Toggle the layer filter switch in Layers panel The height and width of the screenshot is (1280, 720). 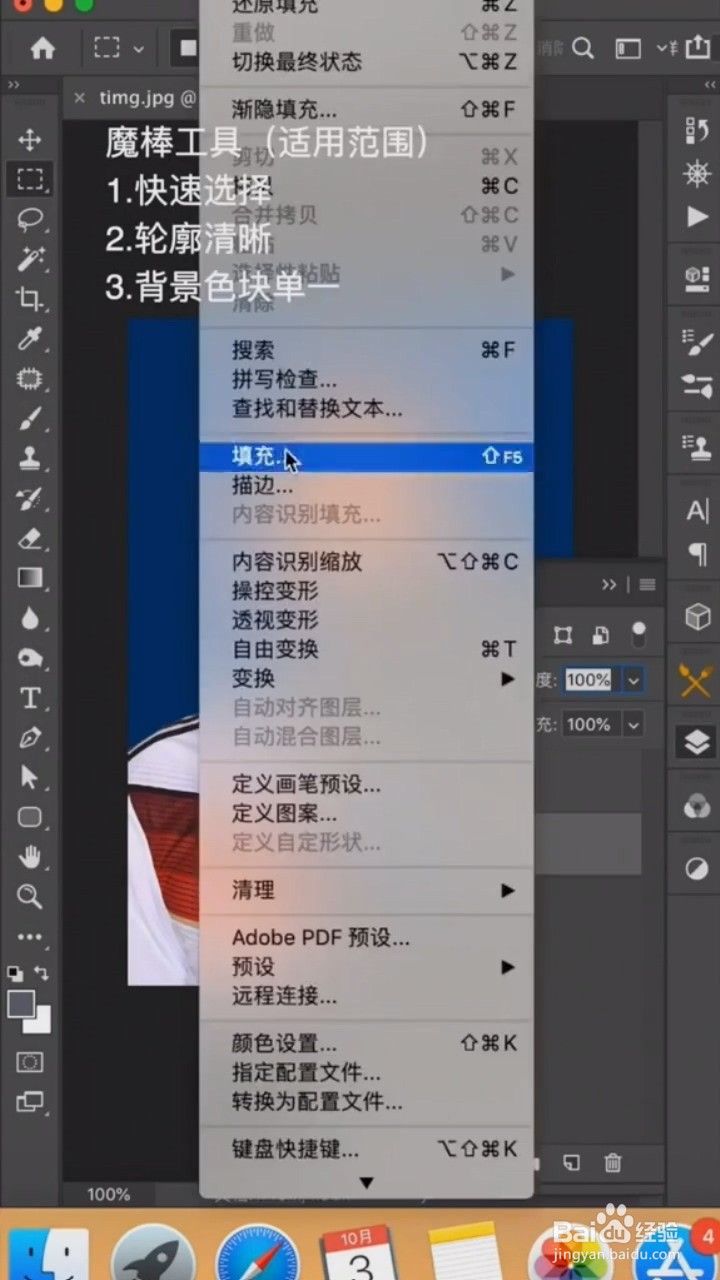(638, 635)
